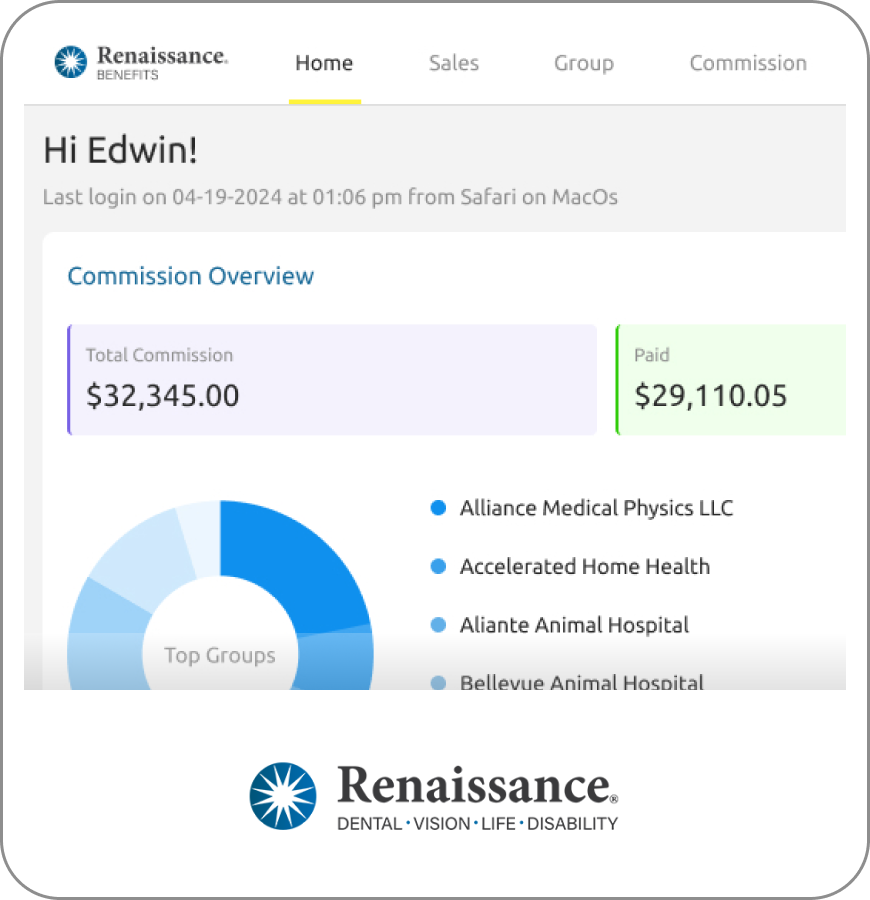Image resolution: width=870 pixels, height=900 pixels.
Task: Go to the Group tab
Action: 584,64
